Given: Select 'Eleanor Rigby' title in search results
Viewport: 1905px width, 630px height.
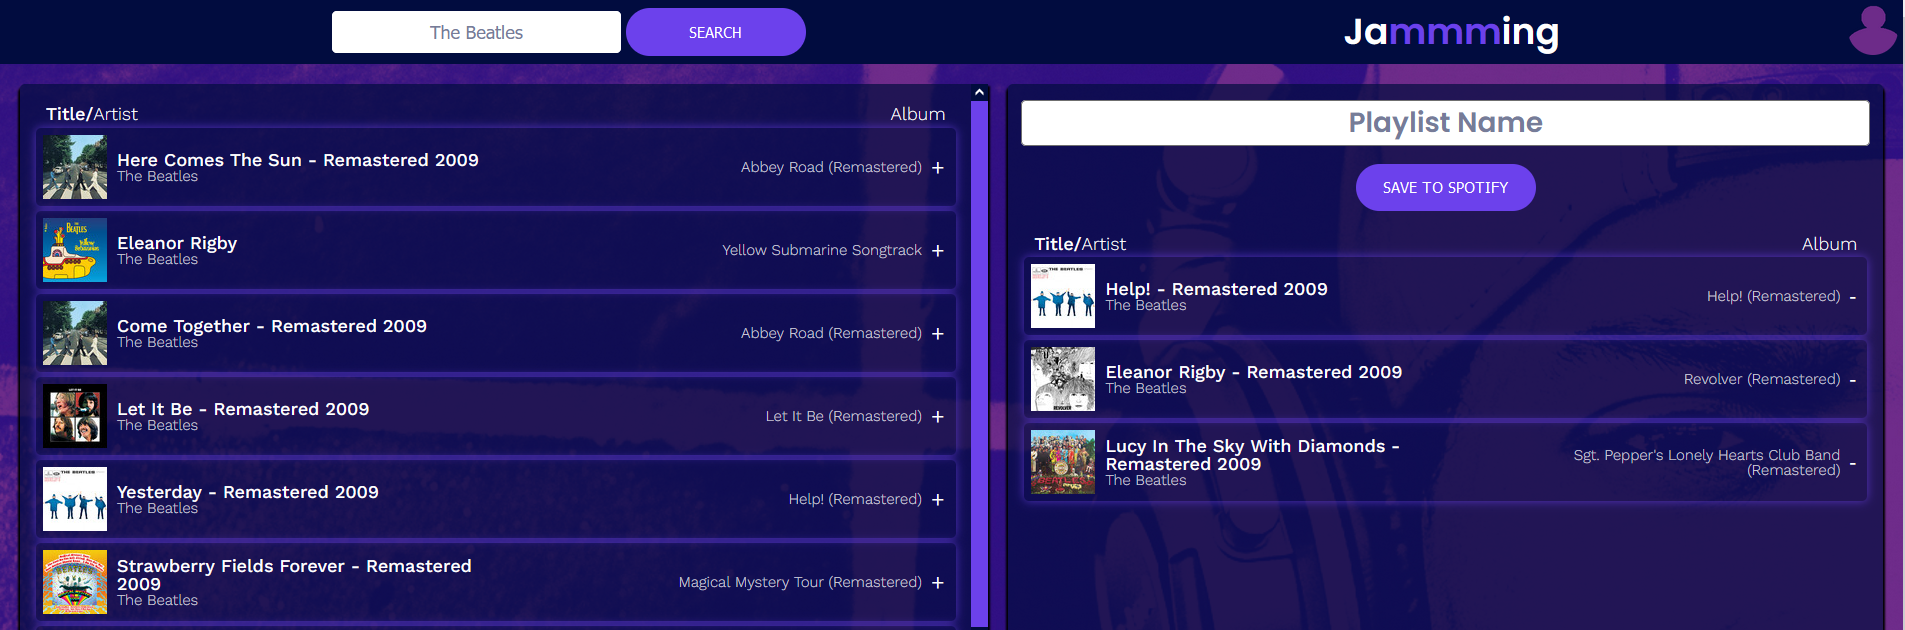Looking at the screenshot, I should (x=177, y=243).
